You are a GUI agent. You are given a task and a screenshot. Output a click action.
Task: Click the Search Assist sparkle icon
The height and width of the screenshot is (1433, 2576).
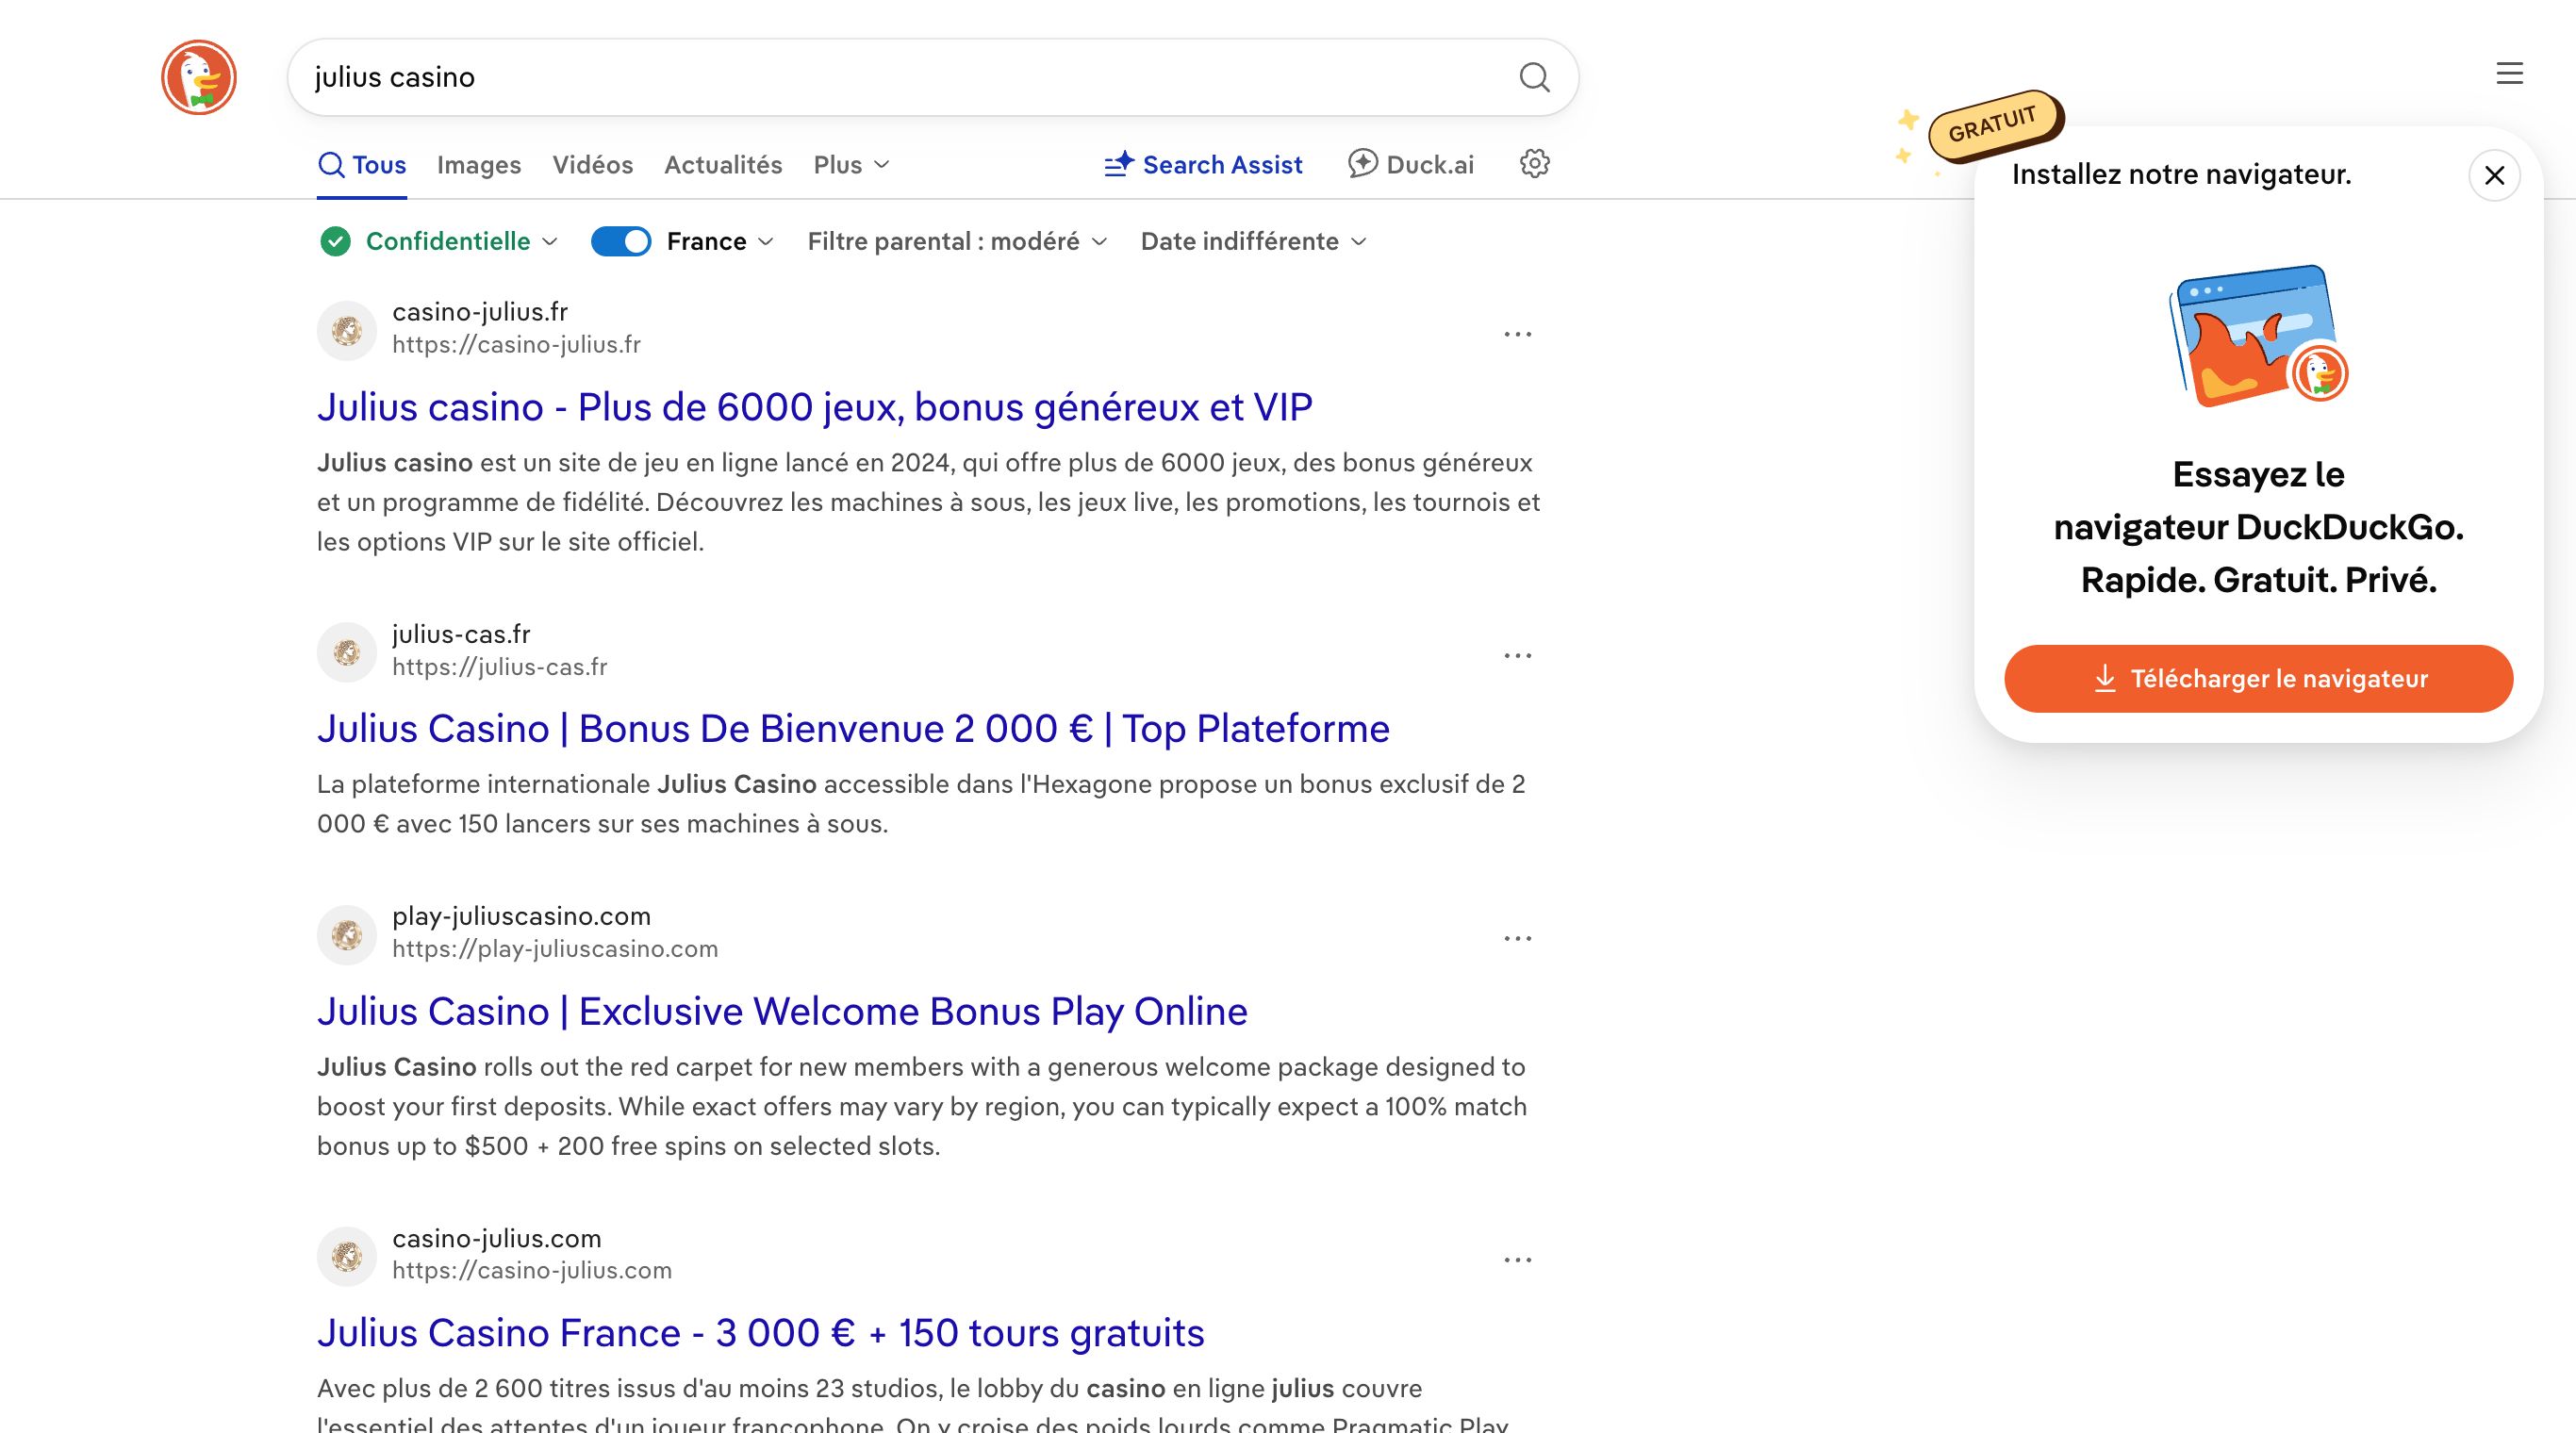(x=1119, y=164)
